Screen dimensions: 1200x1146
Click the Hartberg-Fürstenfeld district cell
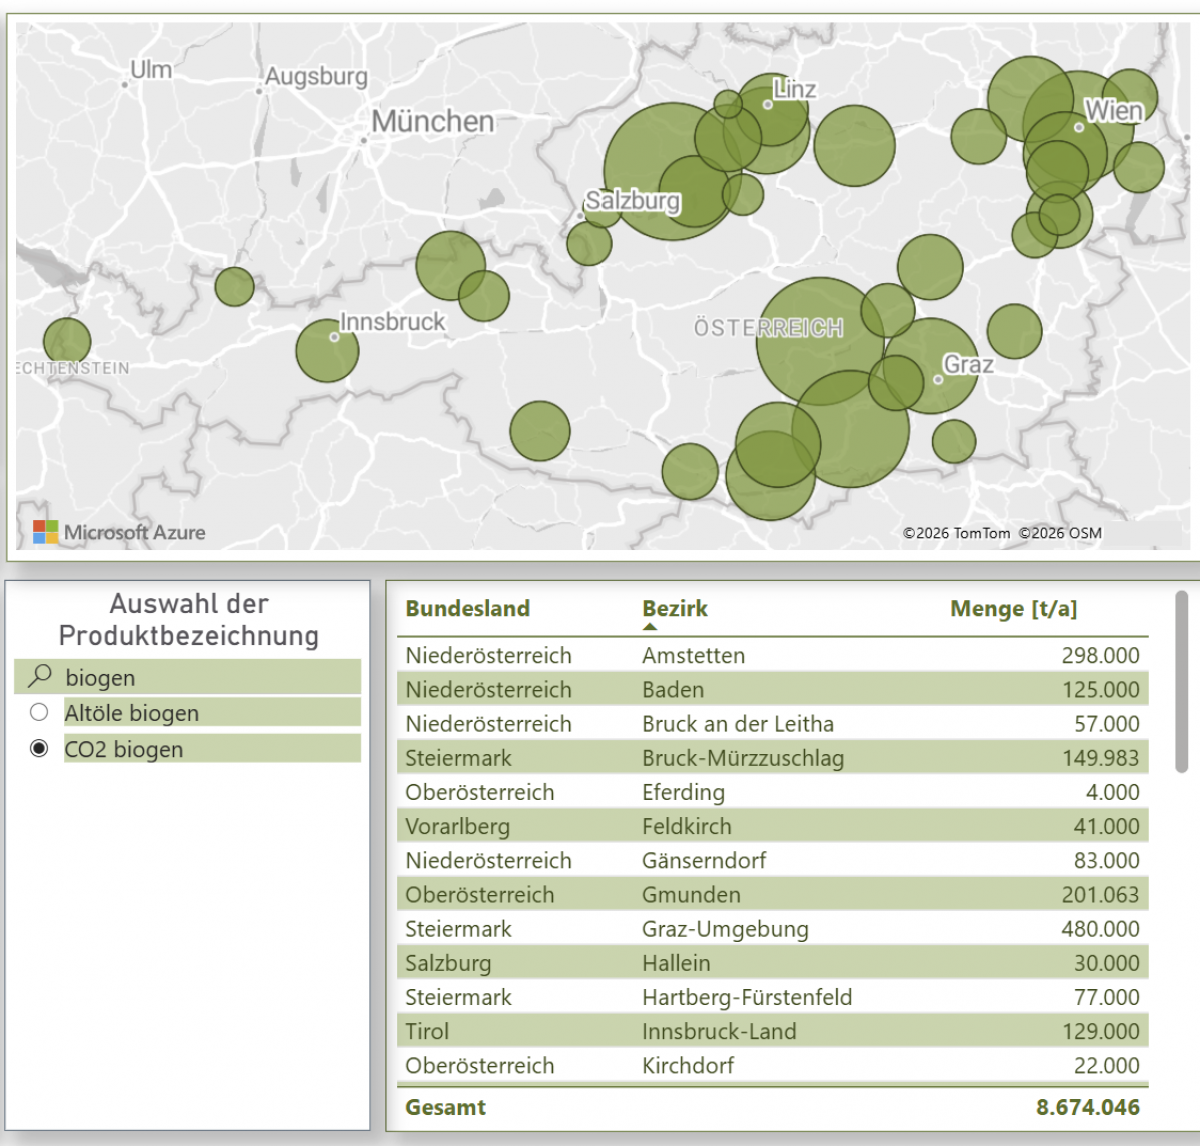coord(747,997)
